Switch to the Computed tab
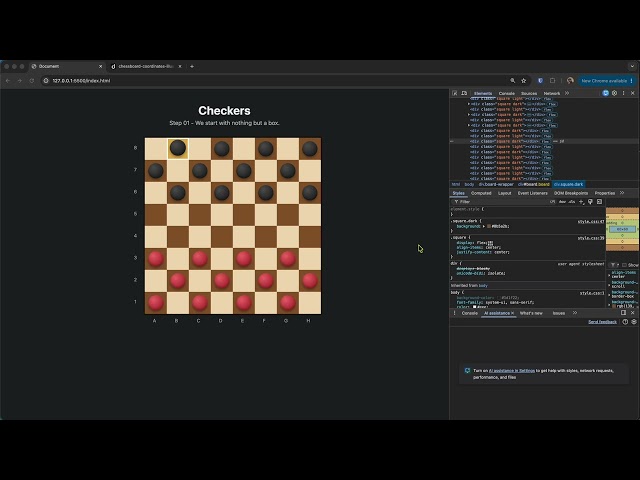640x480 pixels. click(x=481, y=193)
